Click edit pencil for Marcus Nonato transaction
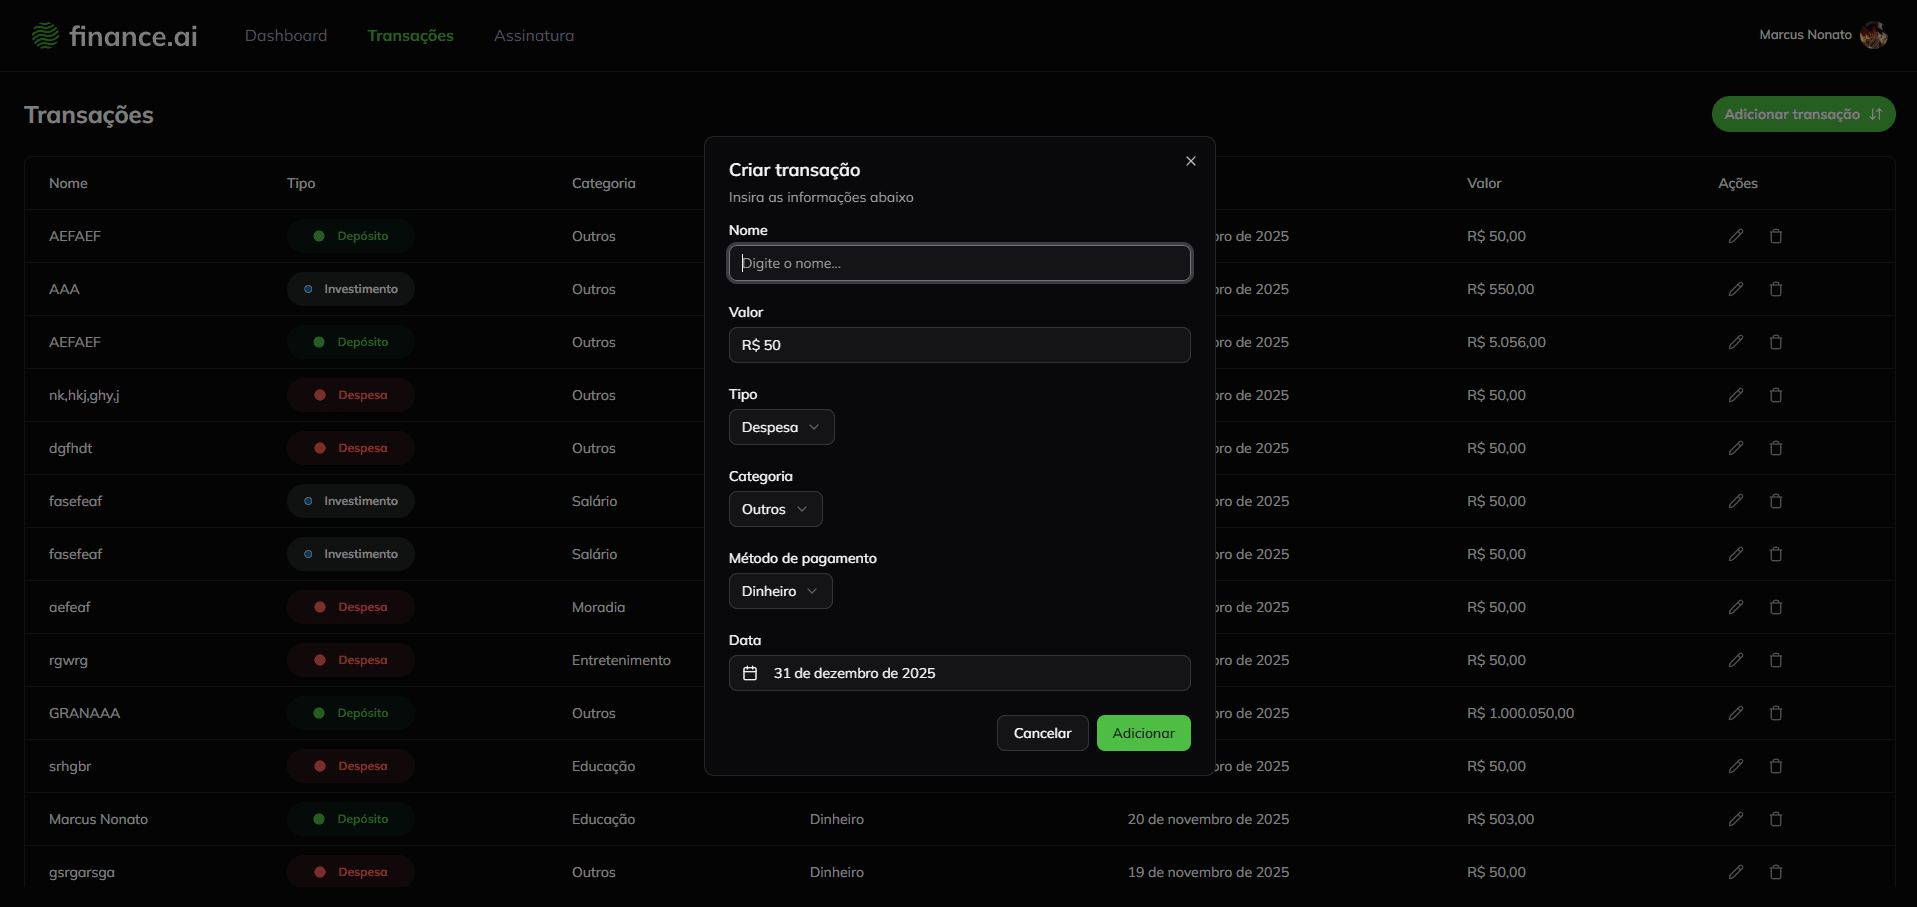The height and width of the screenshot is (907, 1917). click(x=1736, y=819)
